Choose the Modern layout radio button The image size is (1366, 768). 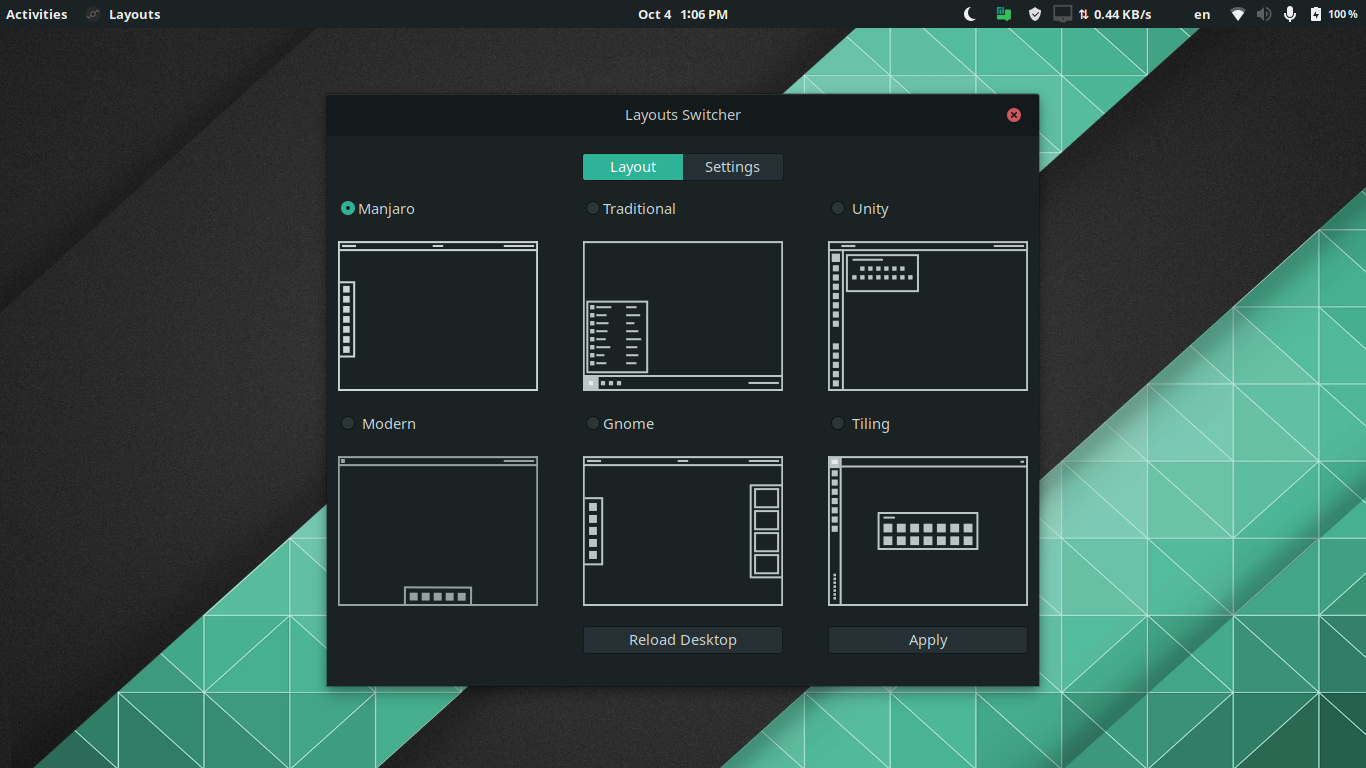tap(348, 423)
